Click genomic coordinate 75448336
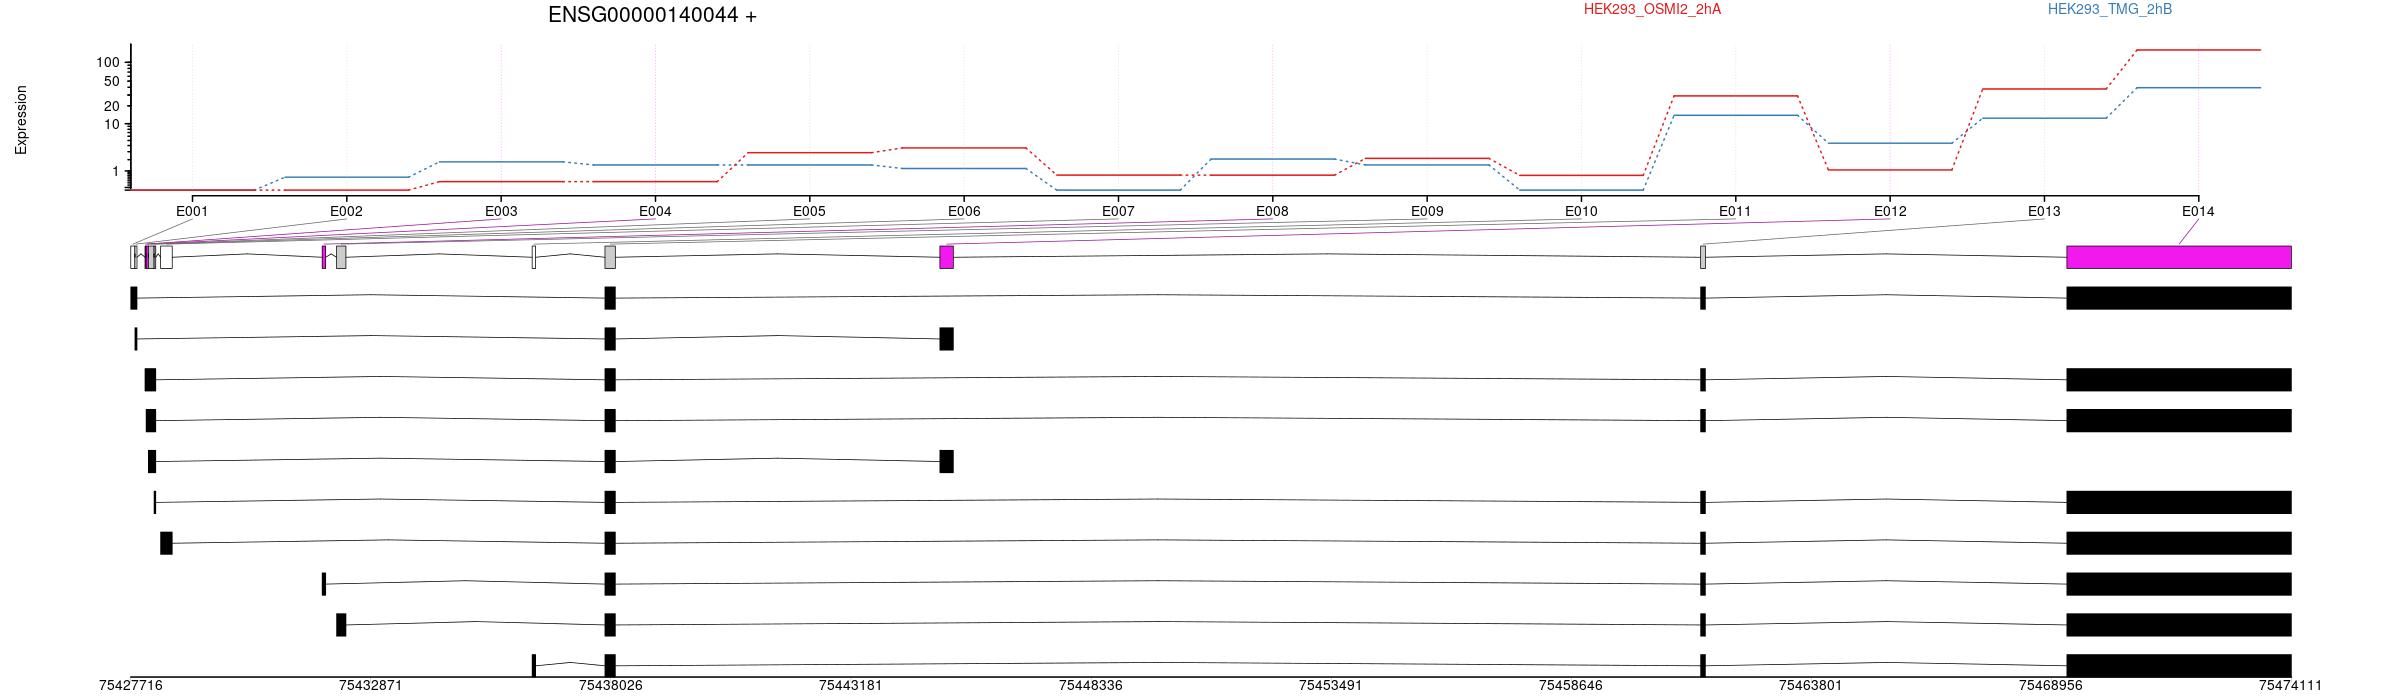 coord(1091,685)
